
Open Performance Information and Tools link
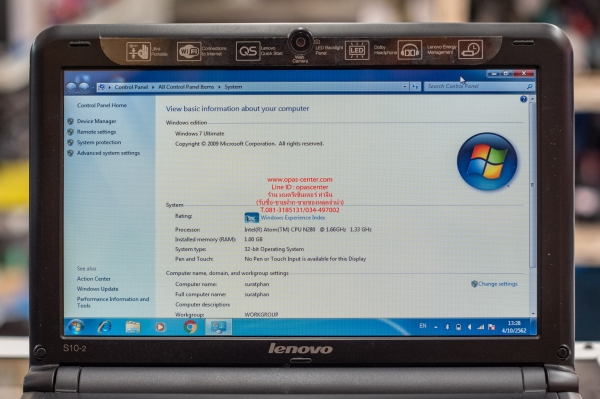click(113, 302)
